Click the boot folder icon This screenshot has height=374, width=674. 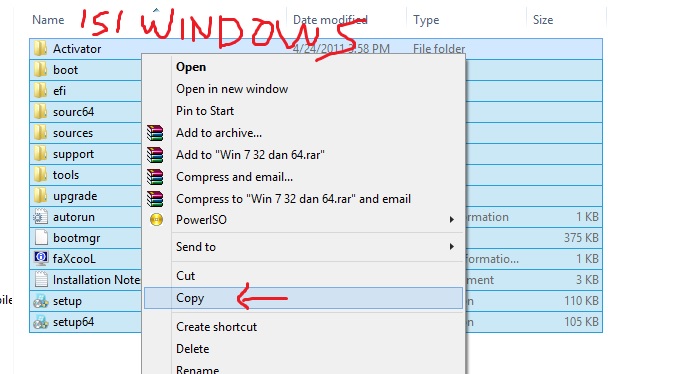(40, 70)
